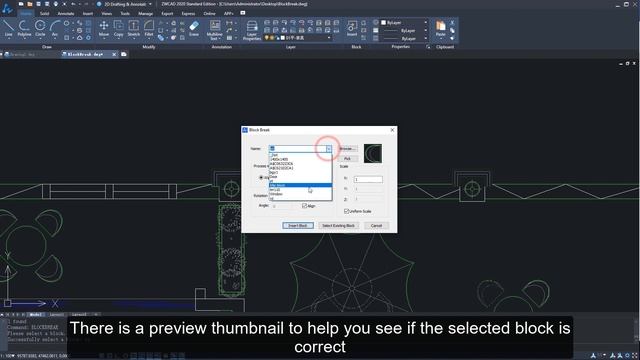The width and height of the screenshot is (640, 360).
Task: Select the radio button under Process
Action: click(261, 178)
